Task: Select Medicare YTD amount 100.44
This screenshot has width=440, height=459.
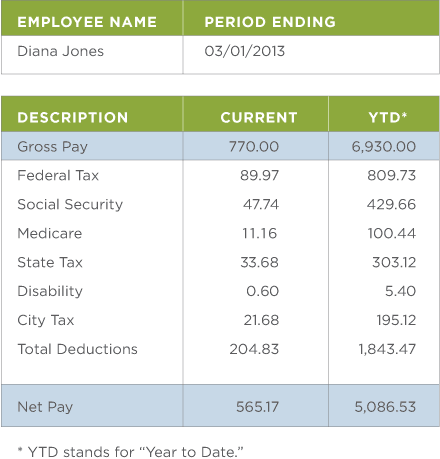Action: [x=392, y=233]
